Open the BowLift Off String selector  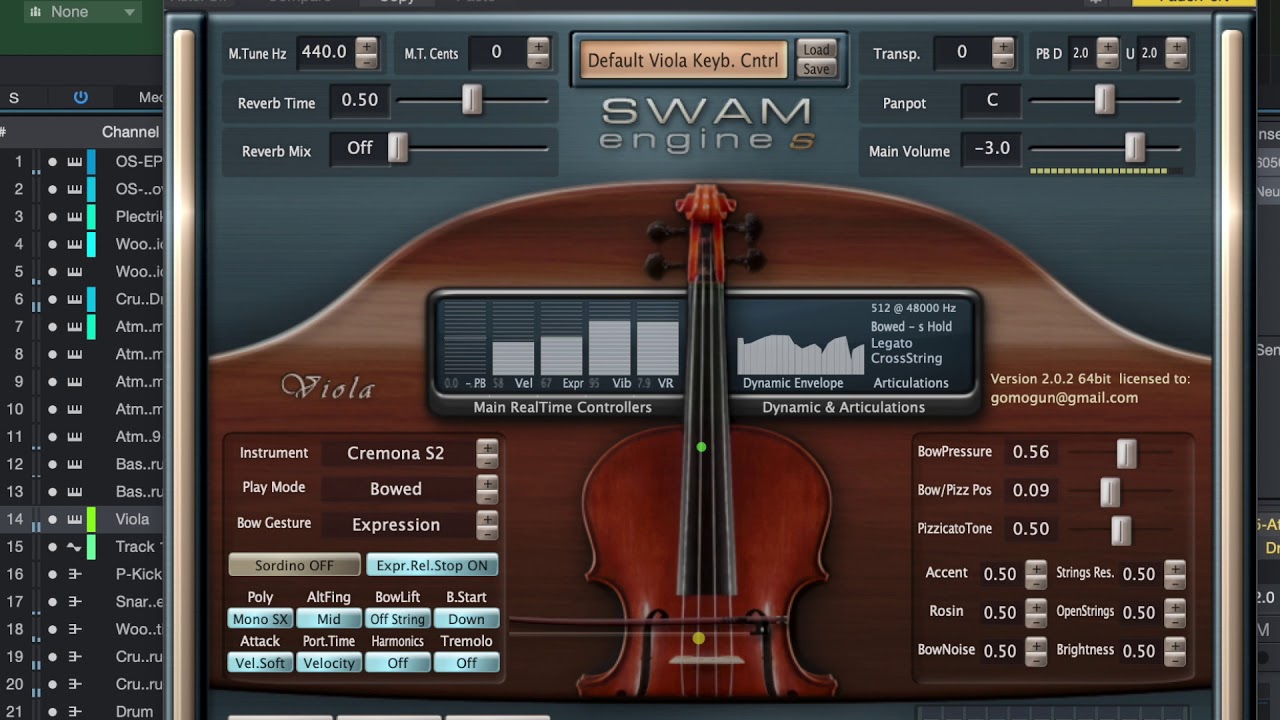click(x=398, y=619)
